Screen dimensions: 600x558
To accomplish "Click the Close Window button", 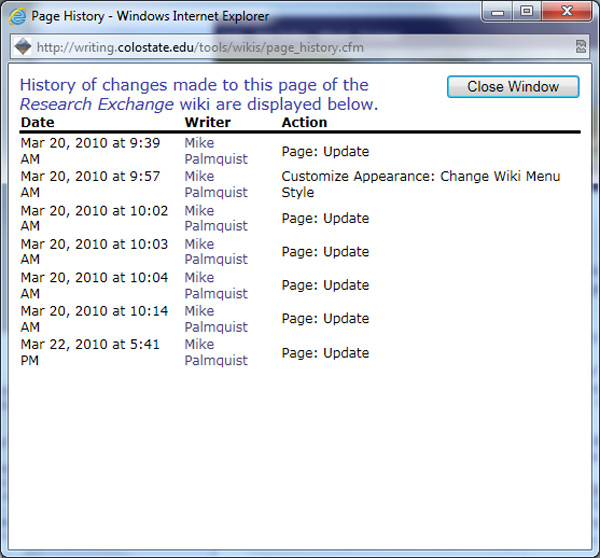I will tap(513, 86).
